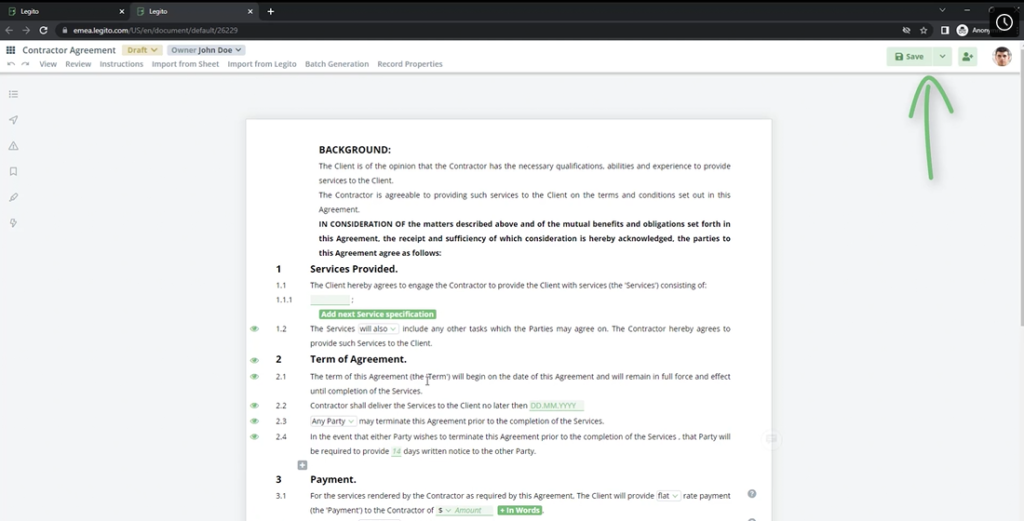Bookmark this page with the star icon

(923, 30)
